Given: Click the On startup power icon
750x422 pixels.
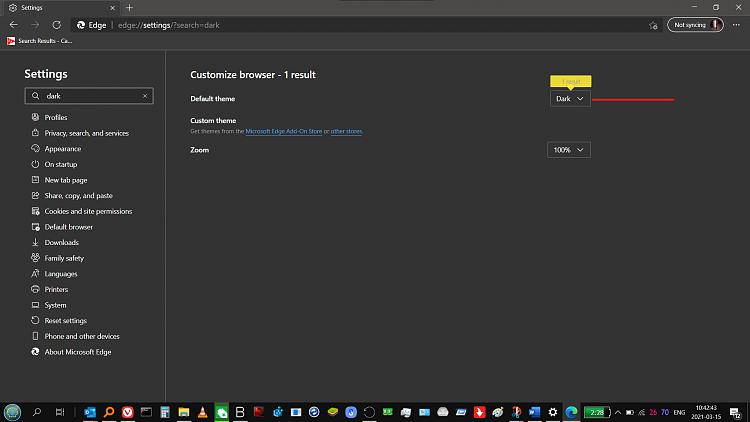Looking at the screenshot, I should [35, 164].
